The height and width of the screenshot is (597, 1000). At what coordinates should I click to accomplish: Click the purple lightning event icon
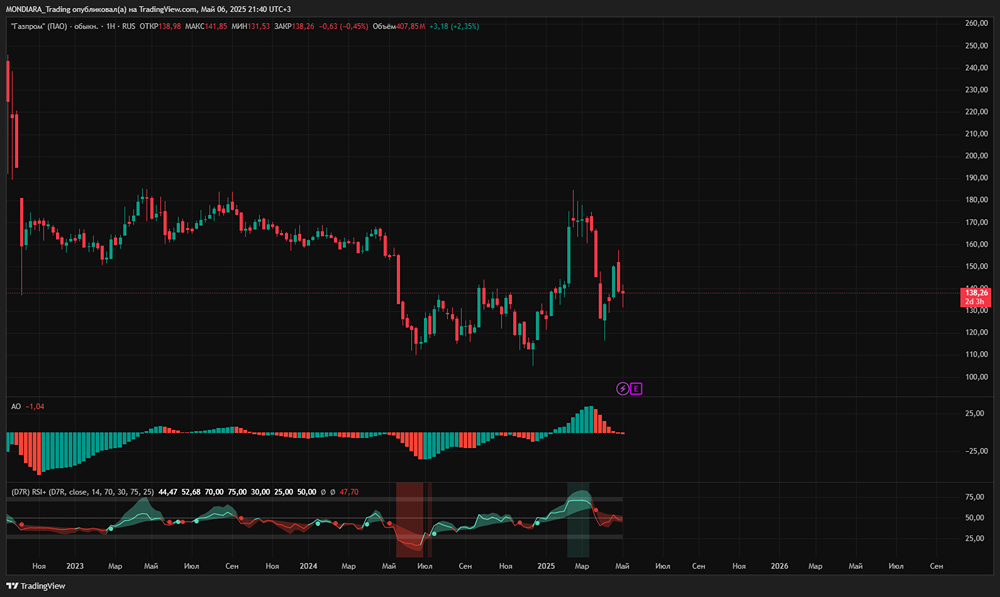(x=622, y=388)
